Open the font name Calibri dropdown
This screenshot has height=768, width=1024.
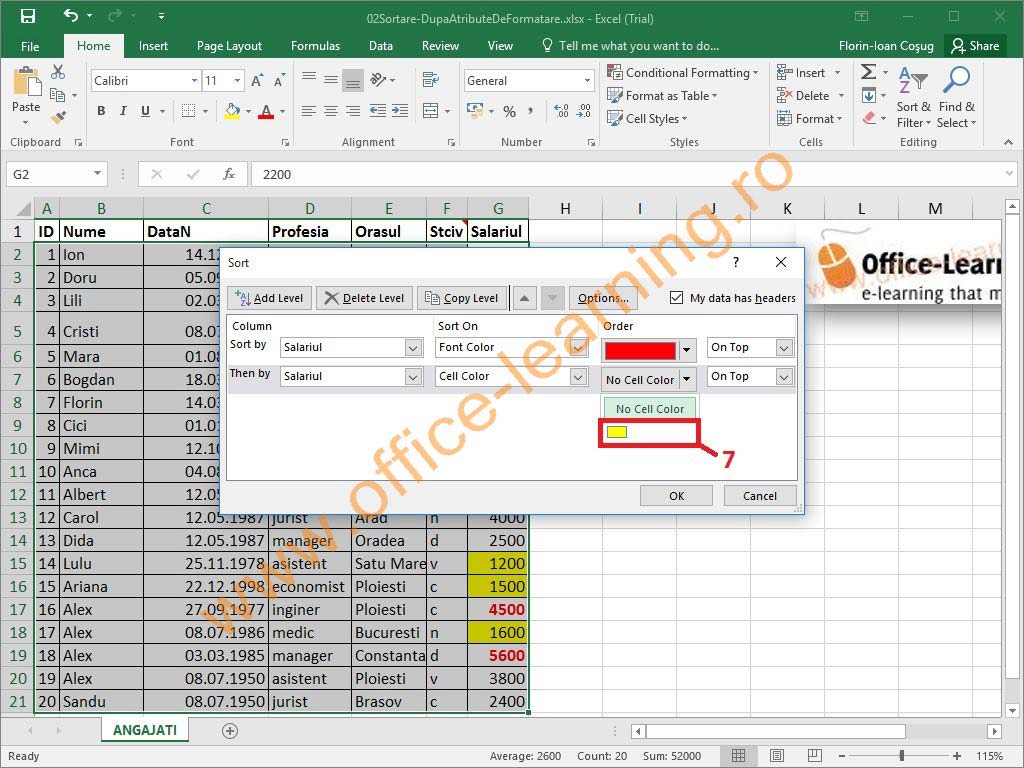[x=194, y=80]
